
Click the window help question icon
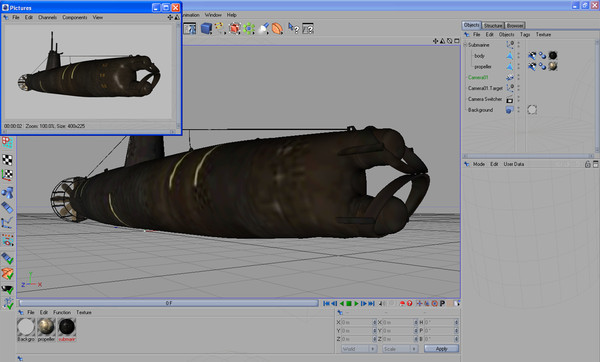coord(308,28)
